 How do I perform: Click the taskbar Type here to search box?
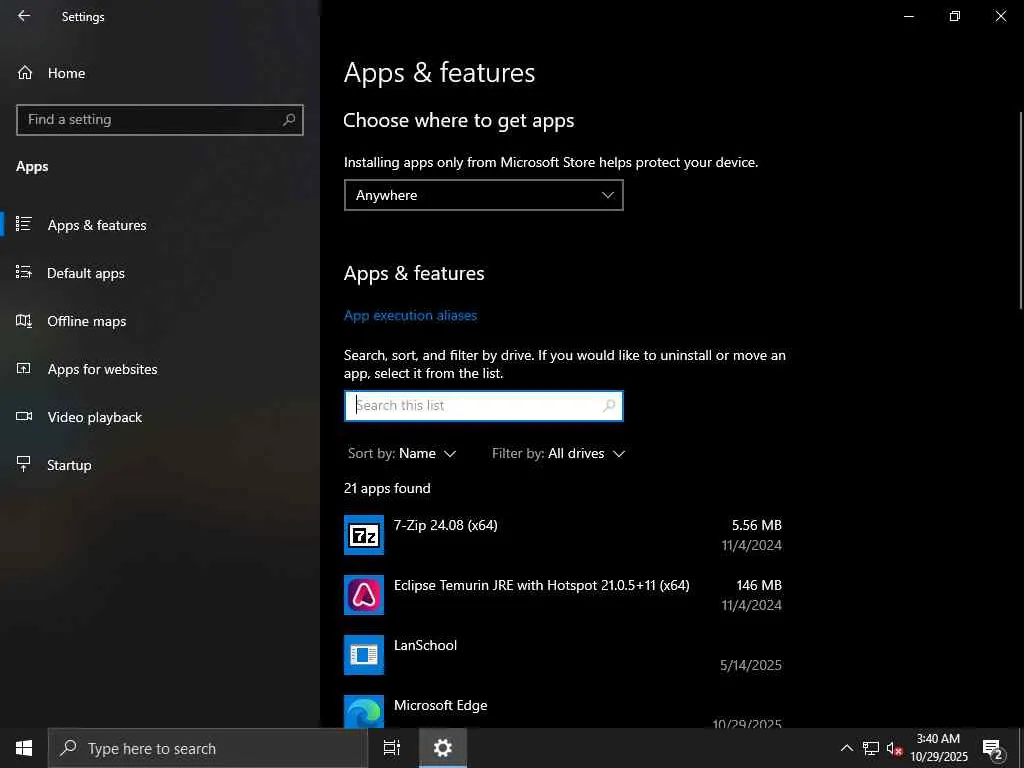click(x=208, y=748)
